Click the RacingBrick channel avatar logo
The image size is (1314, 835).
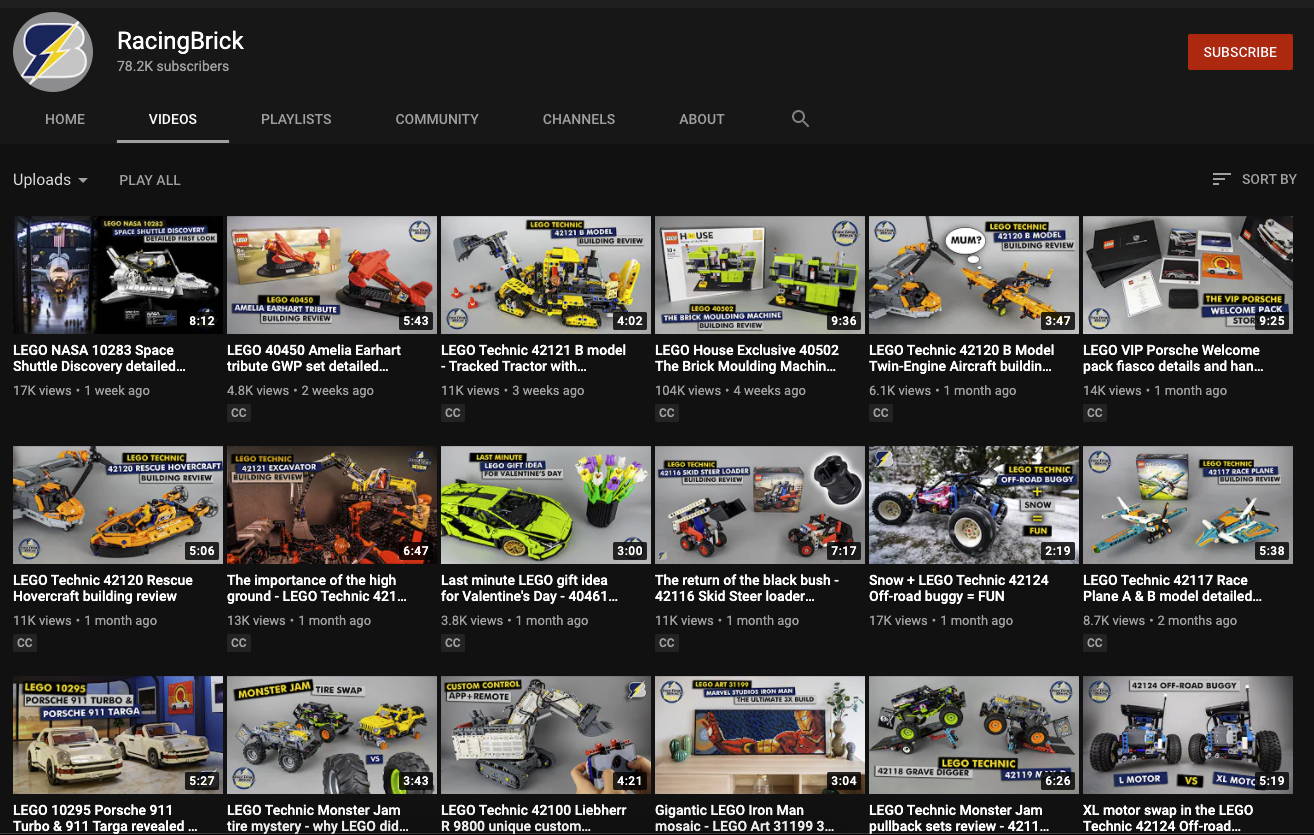[x=53, y=52]
